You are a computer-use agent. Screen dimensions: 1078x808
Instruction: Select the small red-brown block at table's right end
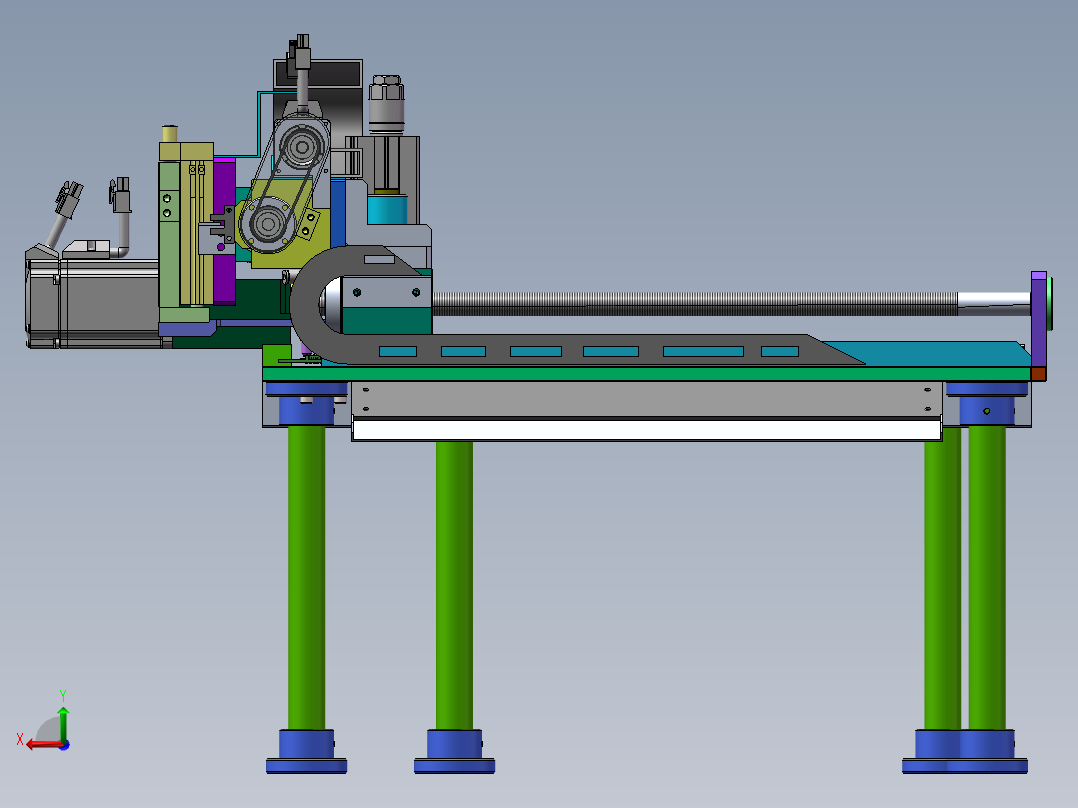pos(1038,374)
